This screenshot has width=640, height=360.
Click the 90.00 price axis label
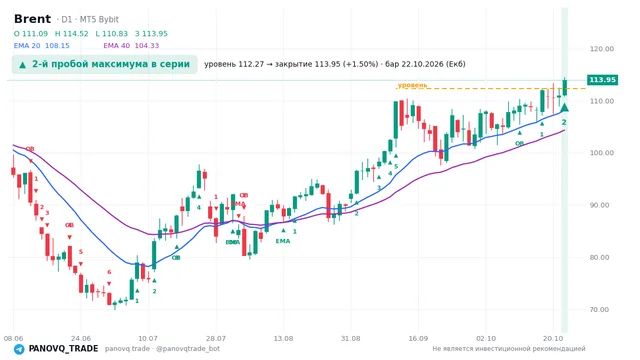(599, 205)
